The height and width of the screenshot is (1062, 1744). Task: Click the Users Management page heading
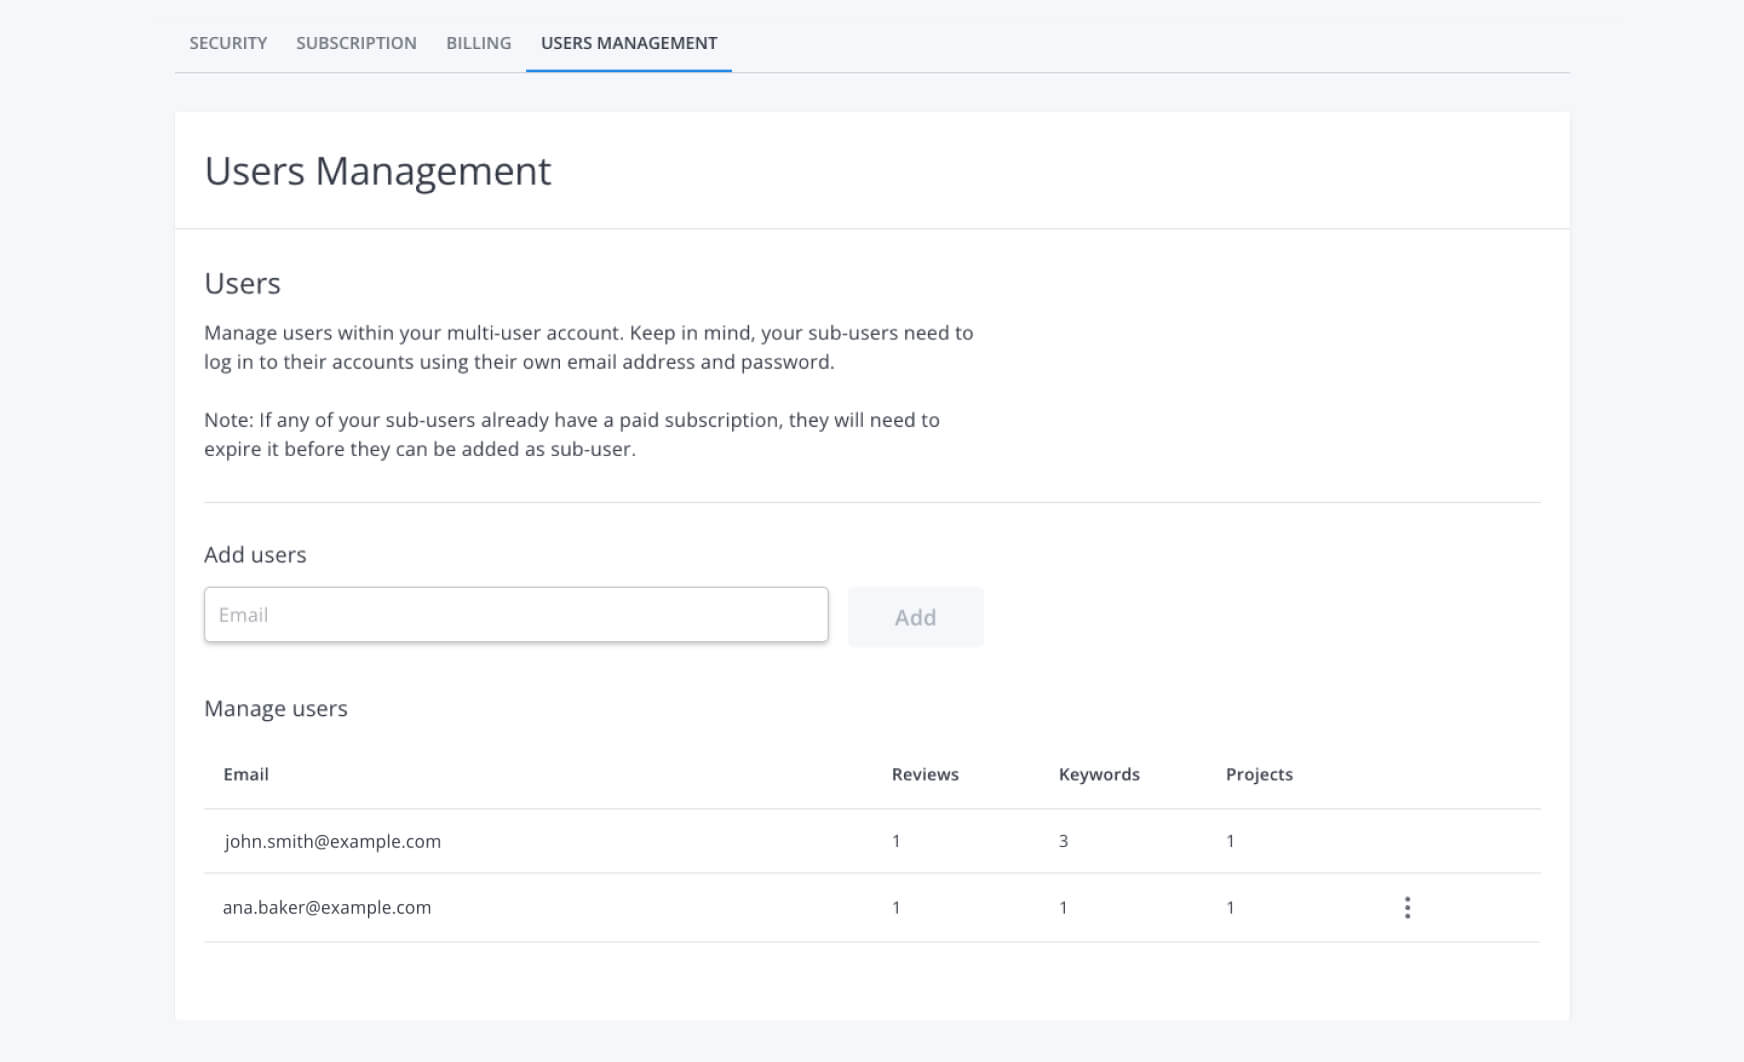[x=378, y=171]
